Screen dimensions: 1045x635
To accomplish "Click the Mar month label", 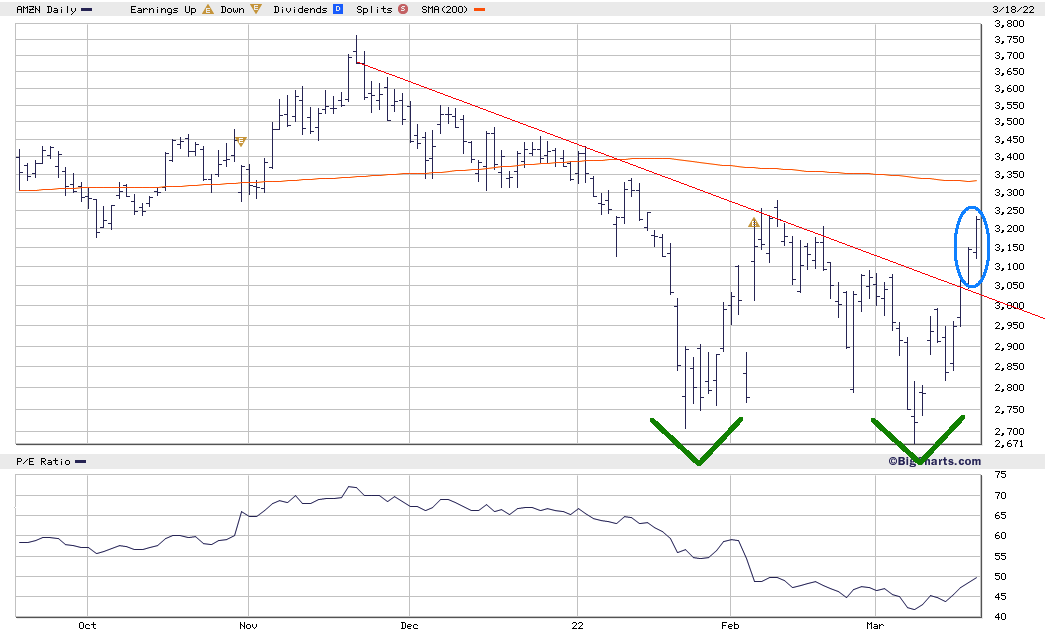I will [875, 625].
